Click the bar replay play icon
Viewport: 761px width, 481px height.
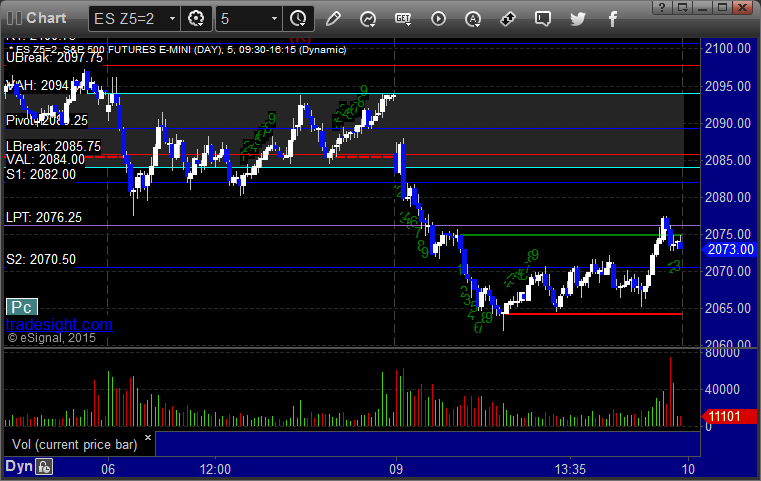(x=438, y=19)
